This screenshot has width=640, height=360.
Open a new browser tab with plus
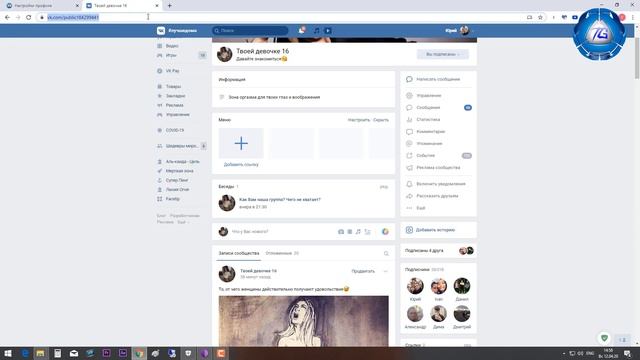tap(169, 6)
